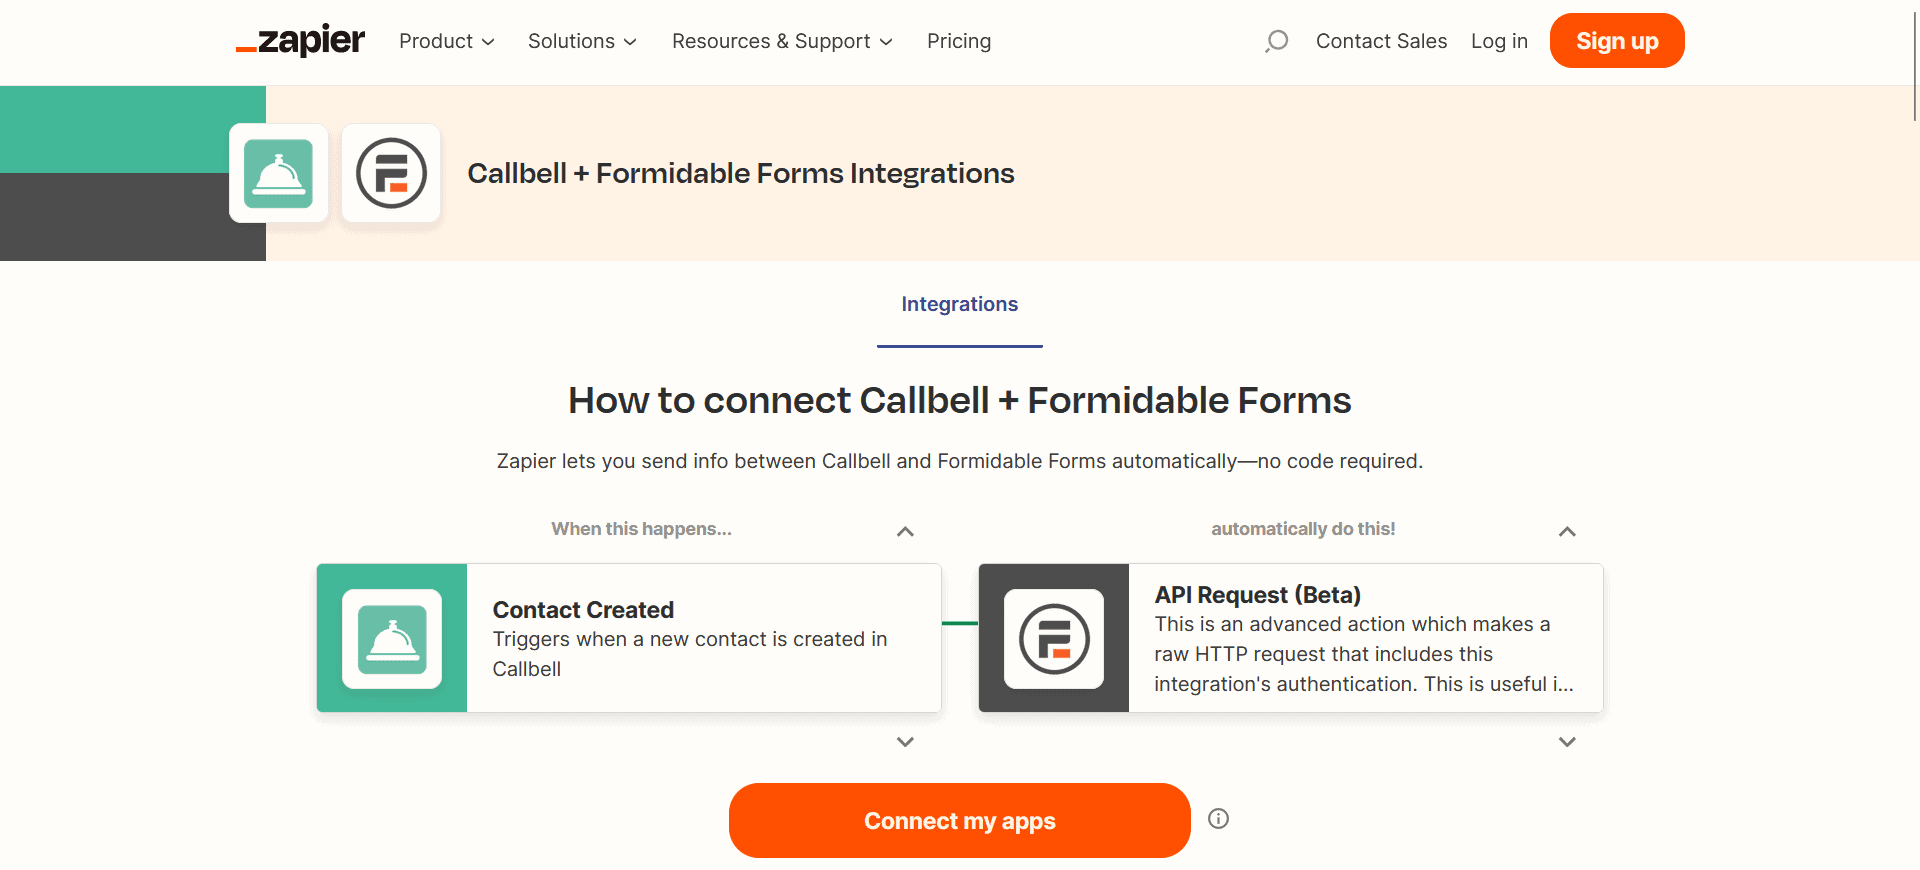Click the Zapier logo
The image size is (1920, 870).
[x=299, y=41]
